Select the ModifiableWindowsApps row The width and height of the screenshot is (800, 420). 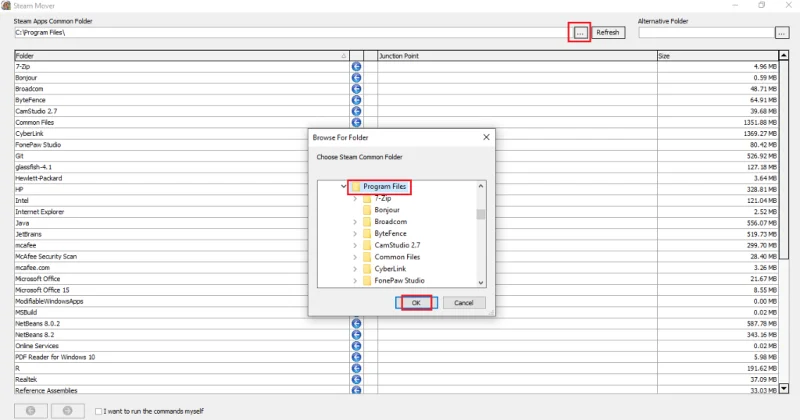pos(182,301)
